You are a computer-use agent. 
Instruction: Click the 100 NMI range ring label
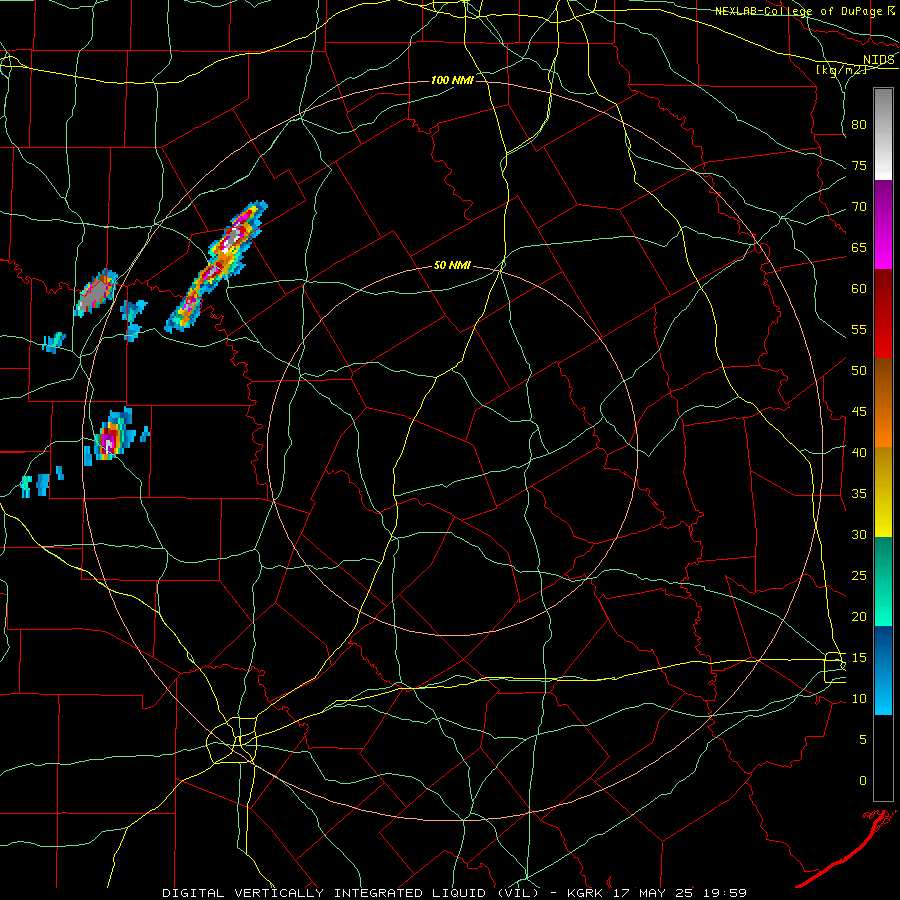pos(452,80)
